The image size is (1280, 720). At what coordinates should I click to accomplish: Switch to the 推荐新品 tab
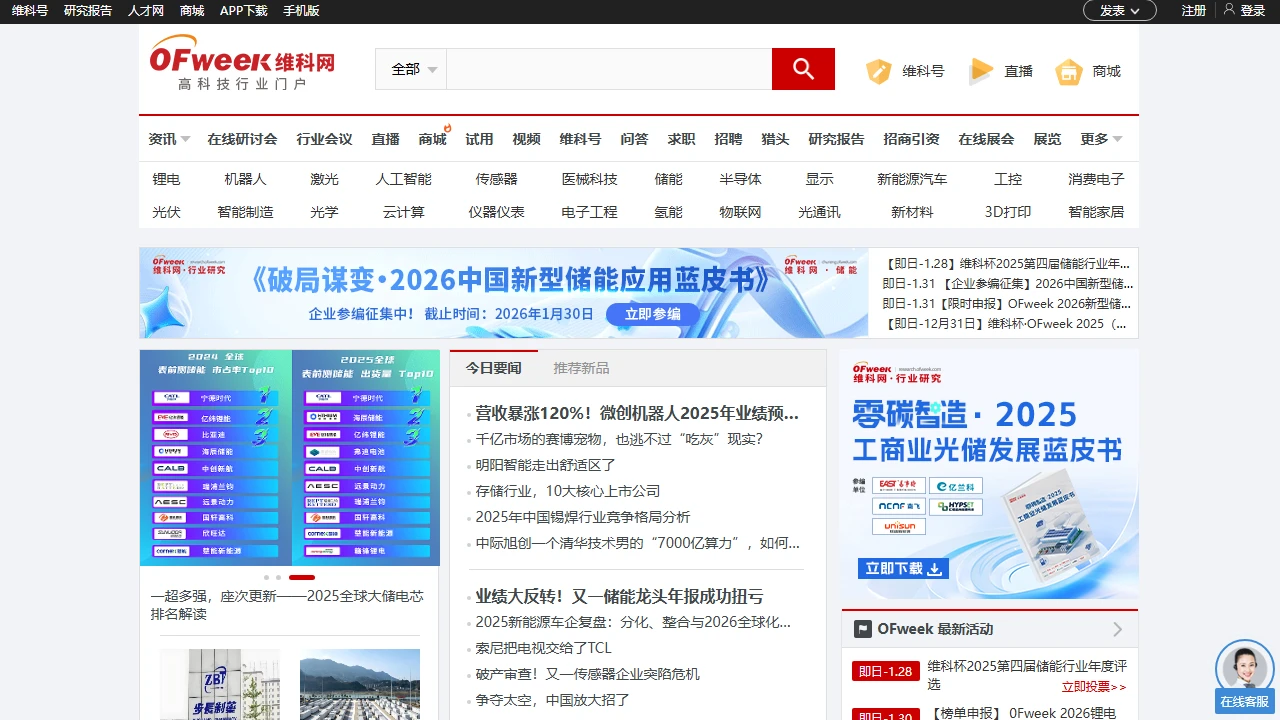[581, 368]
